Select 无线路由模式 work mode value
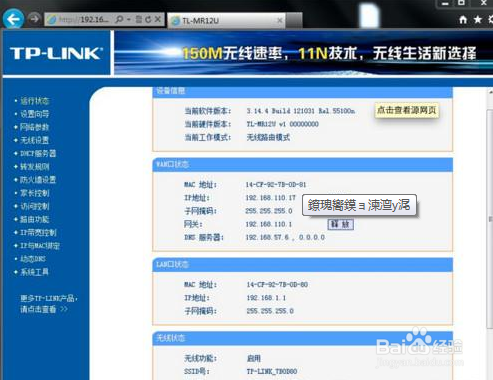 tap(268, 137)
